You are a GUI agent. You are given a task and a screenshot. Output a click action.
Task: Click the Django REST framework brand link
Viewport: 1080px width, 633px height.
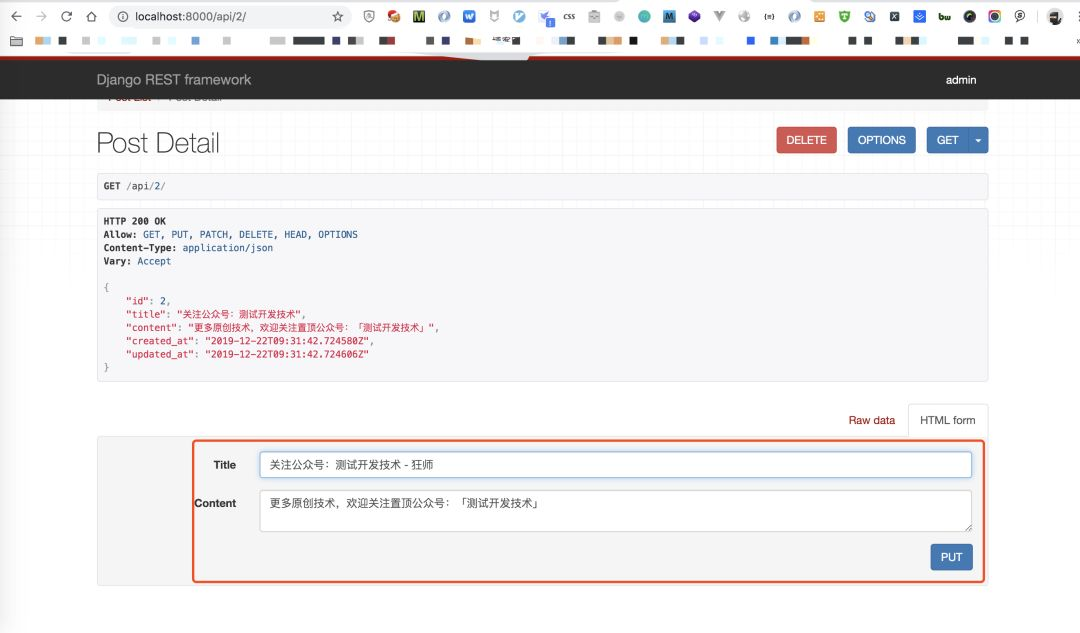[174, 80]
